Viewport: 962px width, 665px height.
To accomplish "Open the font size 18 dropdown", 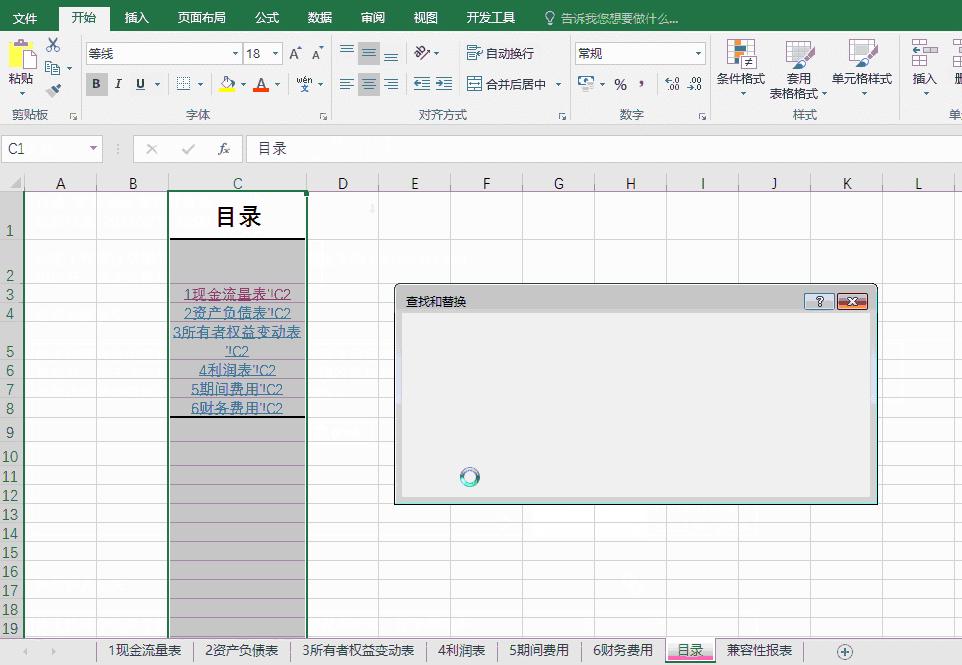I will [x=276, y=53].
